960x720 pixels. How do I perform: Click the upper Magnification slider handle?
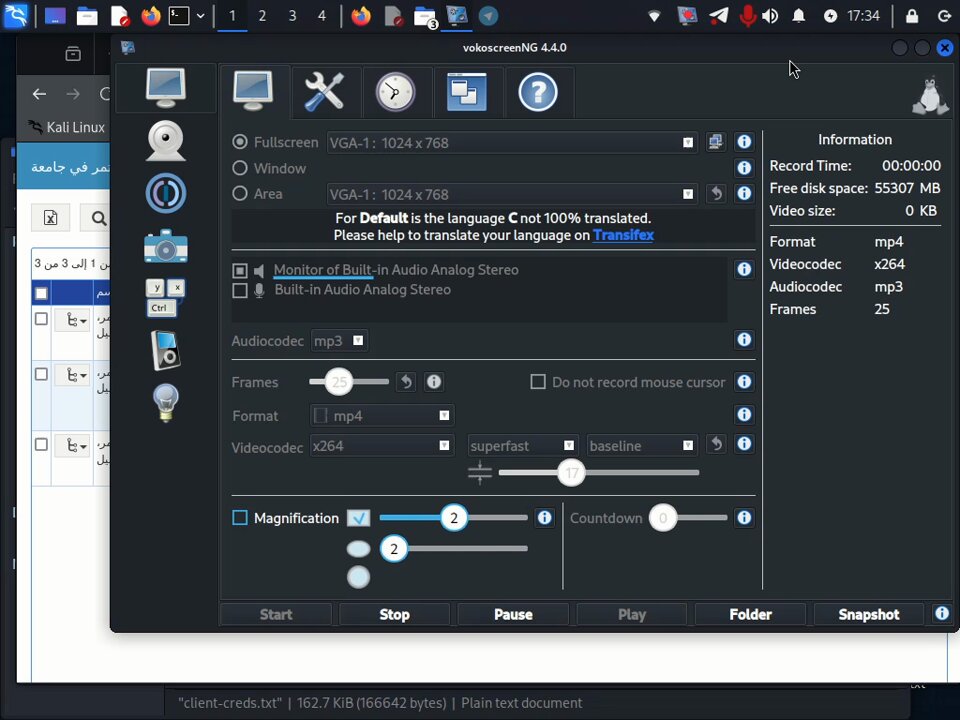click(x=454, y=518)
